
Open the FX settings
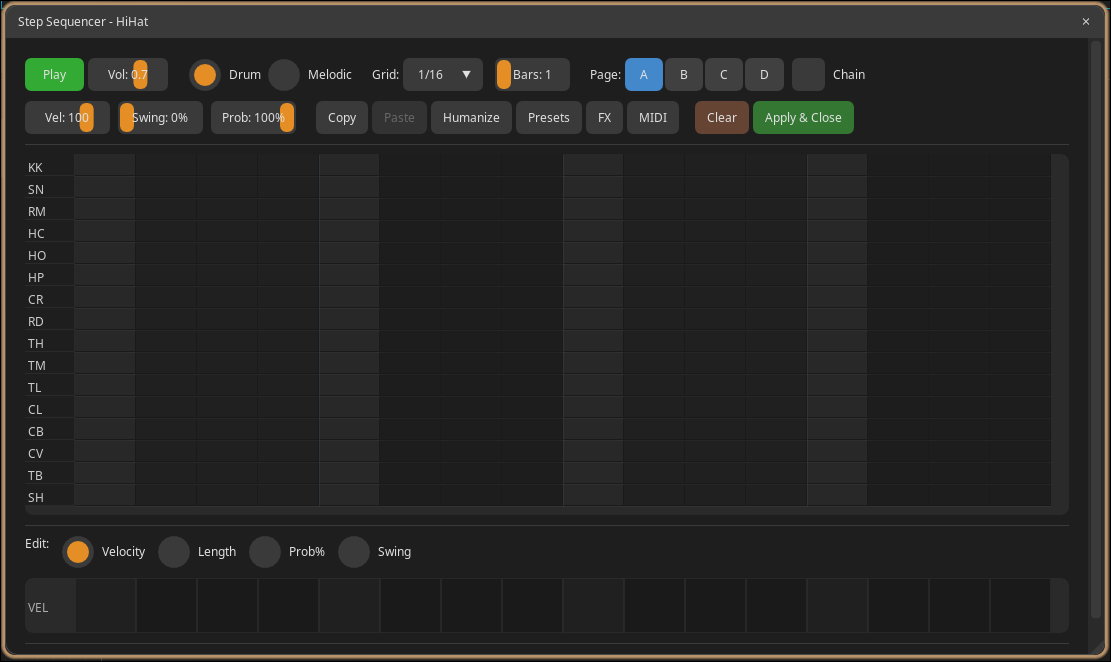[604, 117]
